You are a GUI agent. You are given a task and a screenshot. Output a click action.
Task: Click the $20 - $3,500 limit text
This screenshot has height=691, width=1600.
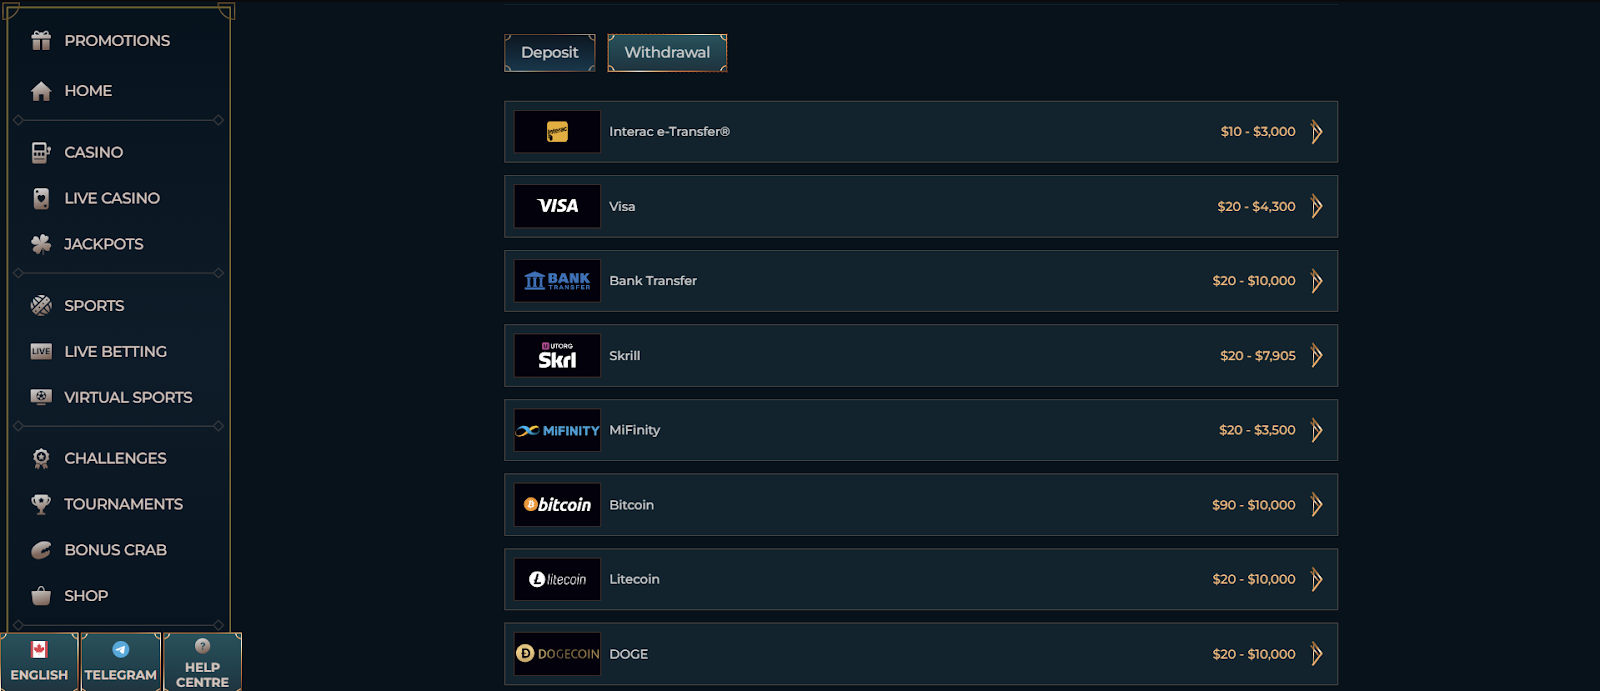point(1257,430)
